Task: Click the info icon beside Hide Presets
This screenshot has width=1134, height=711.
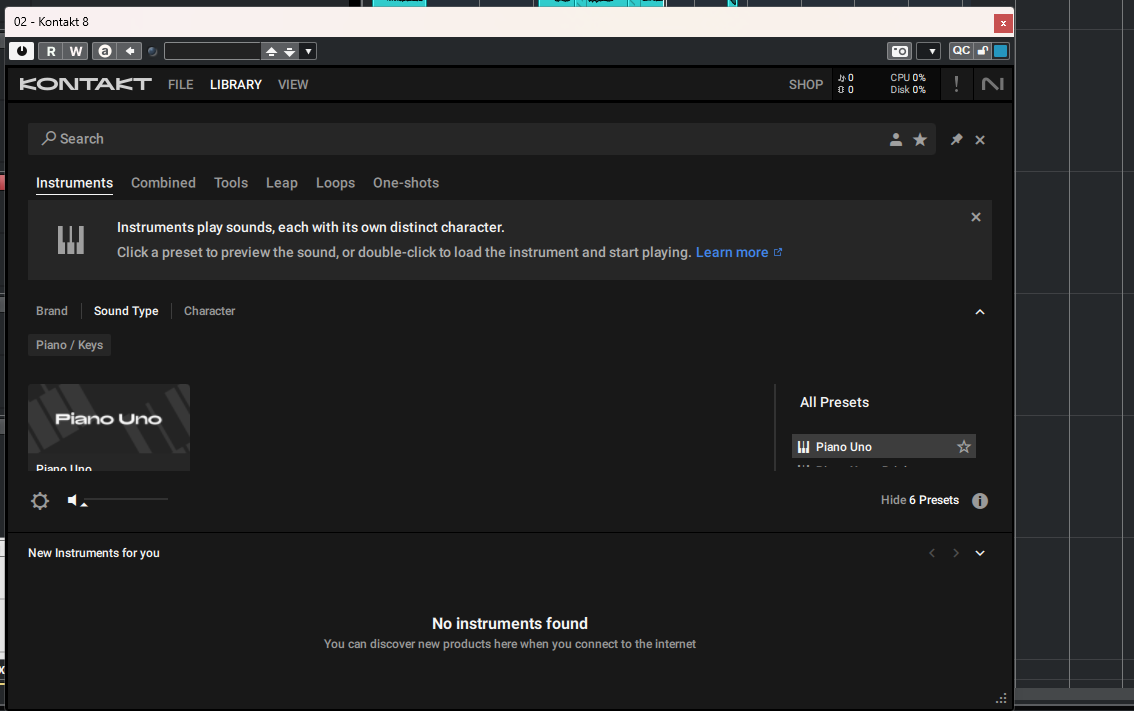Action: pos(980,501)
